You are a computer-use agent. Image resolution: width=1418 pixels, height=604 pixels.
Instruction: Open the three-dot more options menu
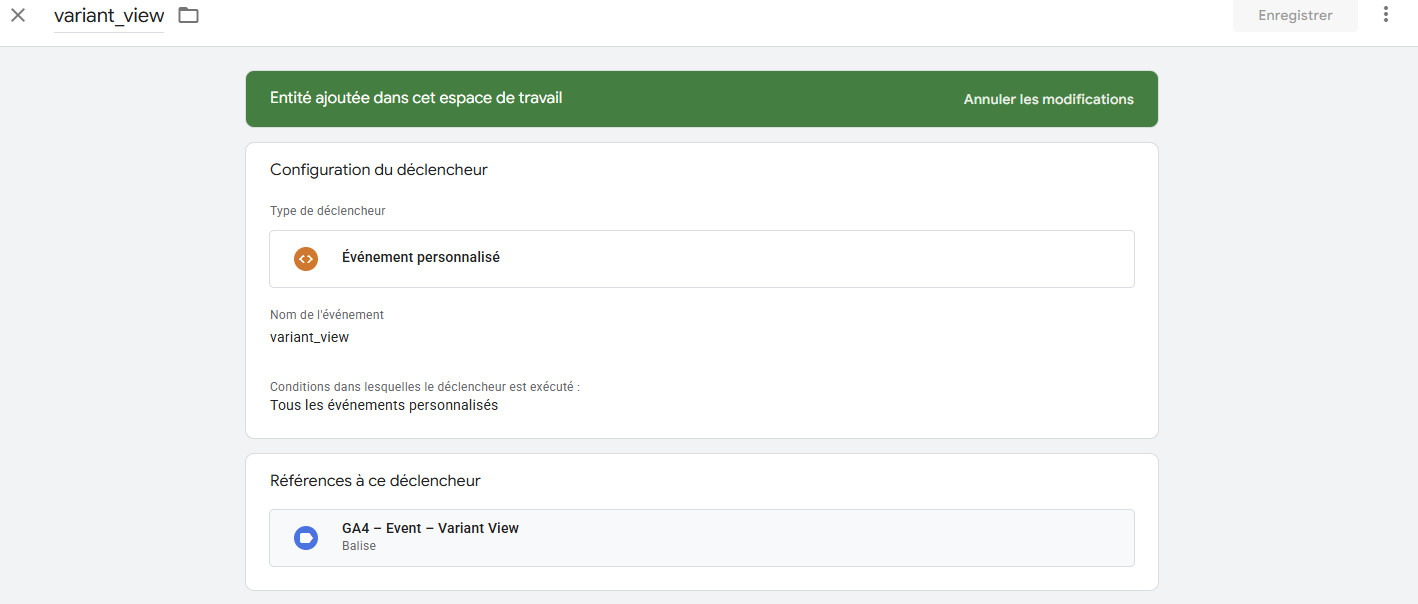1385,15
